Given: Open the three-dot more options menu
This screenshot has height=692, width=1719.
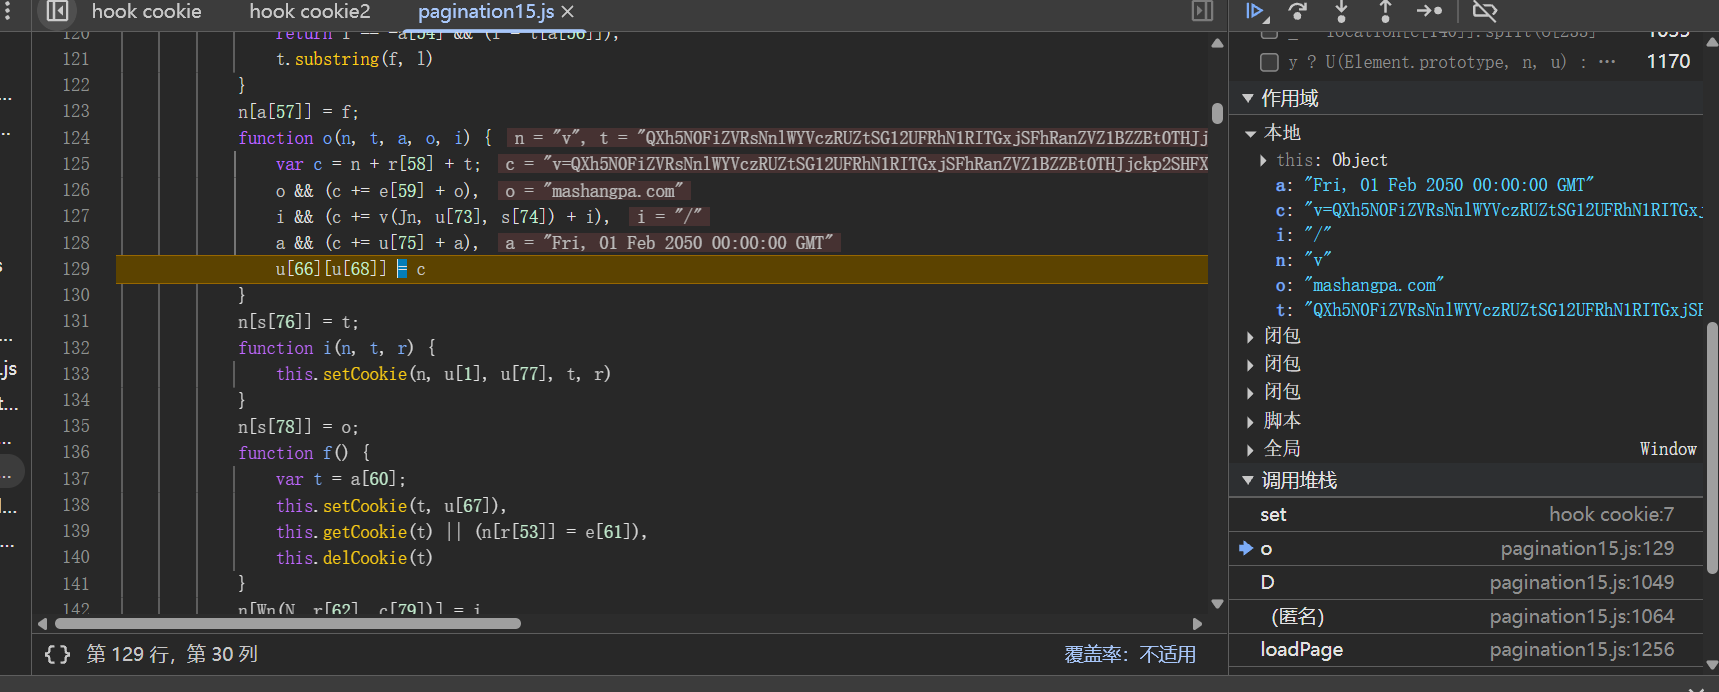Looking at the screenshot, I should click(8, 11).
